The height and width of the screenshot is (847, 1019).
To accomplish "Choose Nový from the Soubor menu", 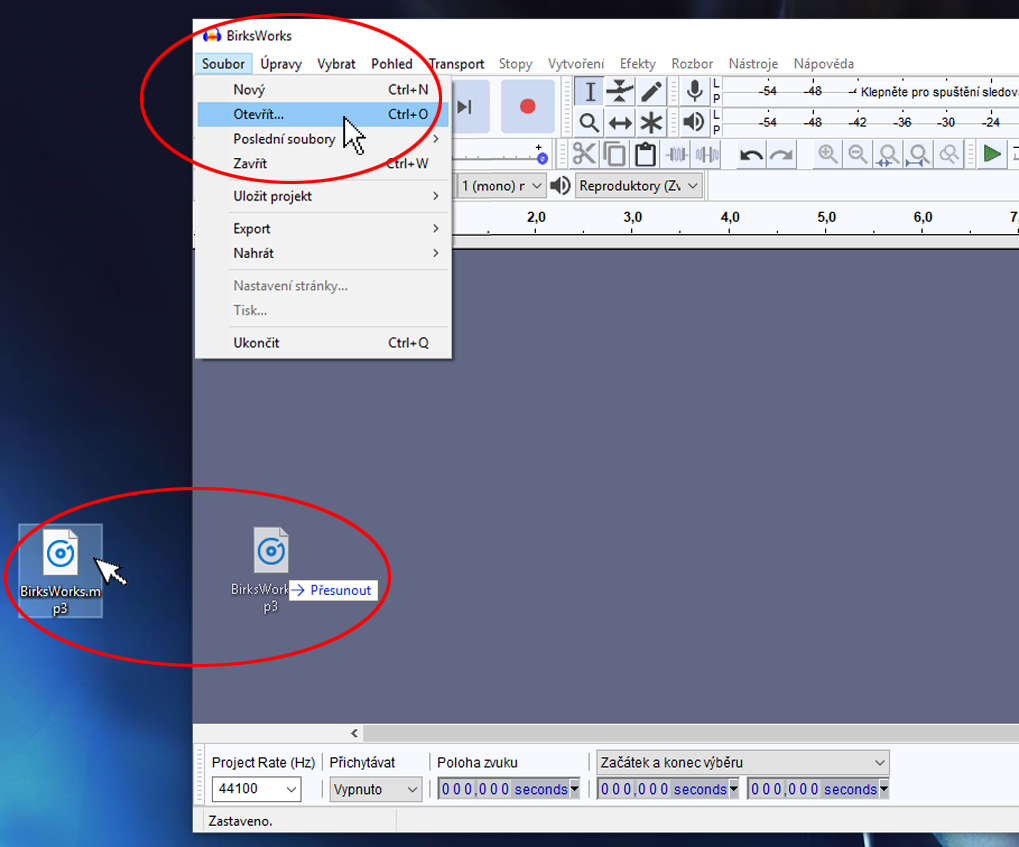I will coord(323,90).
